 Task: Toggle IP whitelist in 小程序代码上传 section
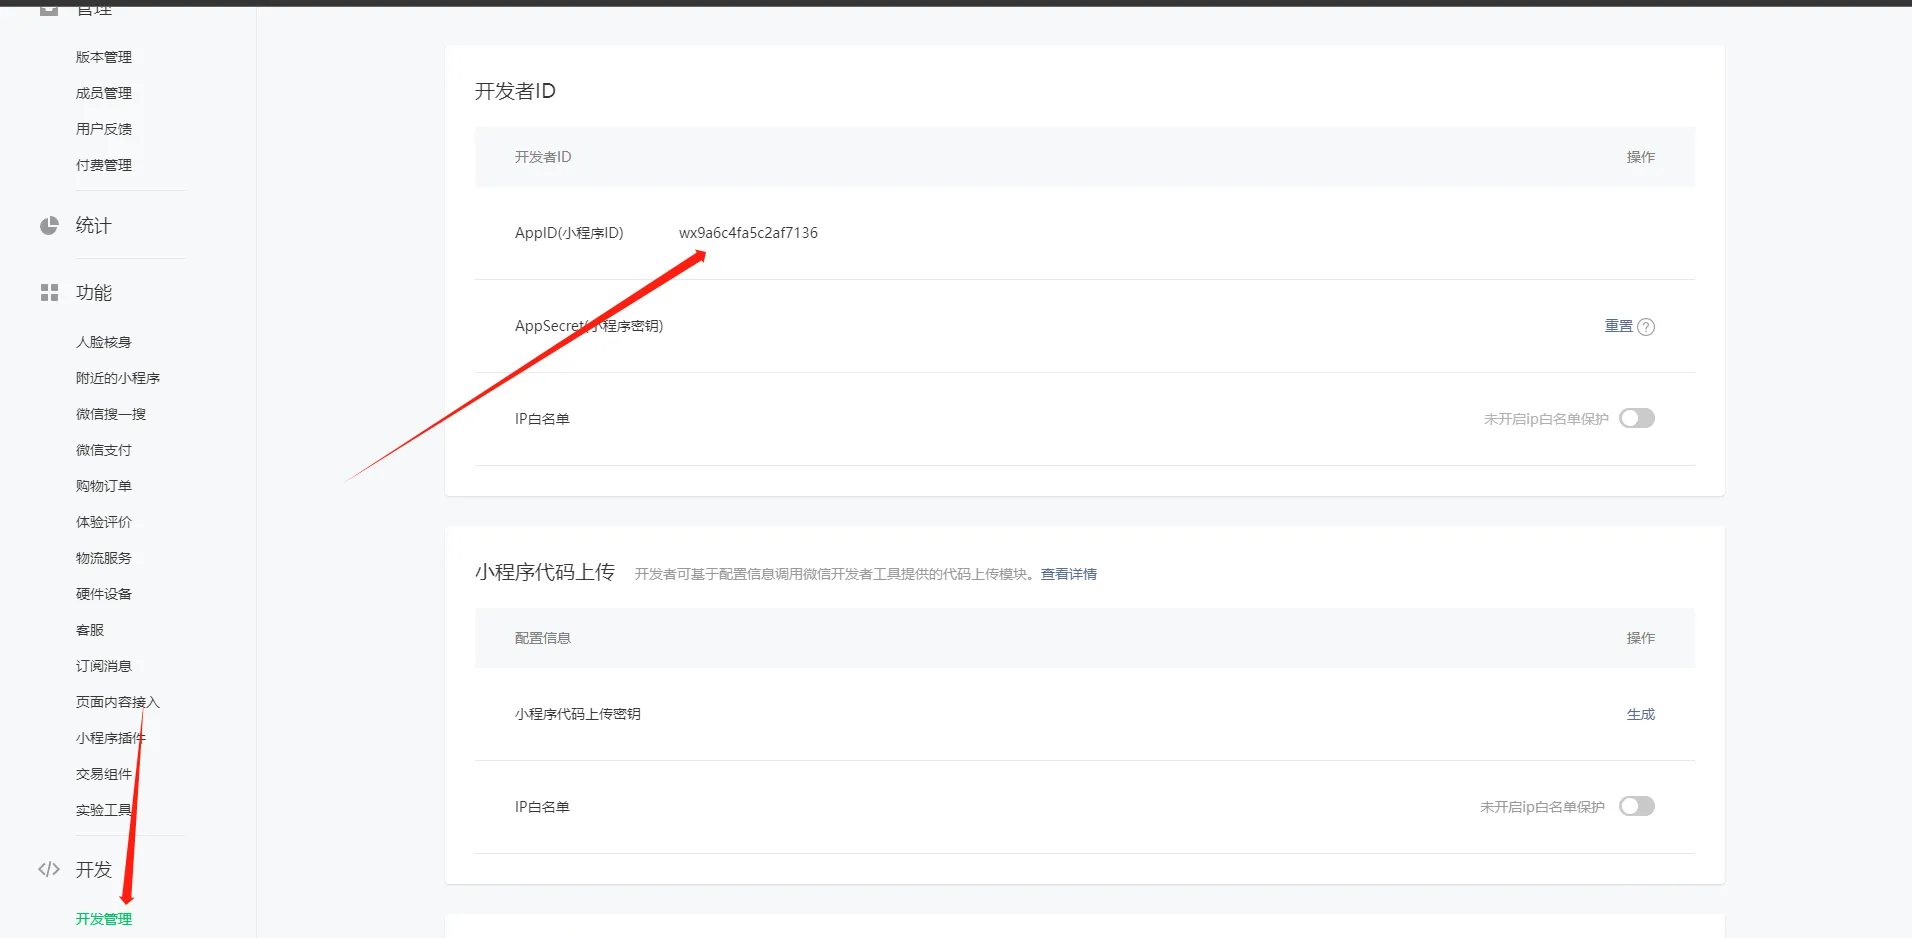[x=1636, y=805]
